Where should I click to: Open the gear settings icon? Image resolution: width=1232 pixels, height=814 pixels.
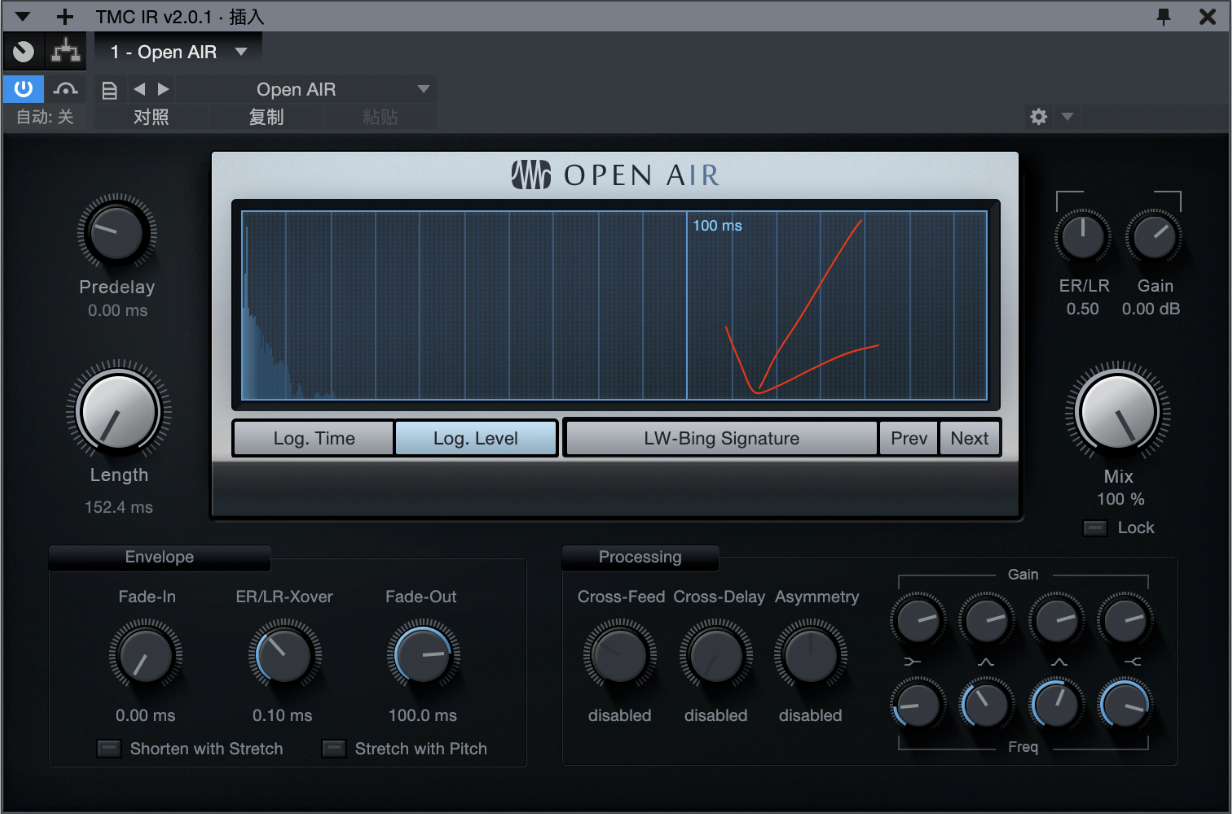pos(1039,117)
